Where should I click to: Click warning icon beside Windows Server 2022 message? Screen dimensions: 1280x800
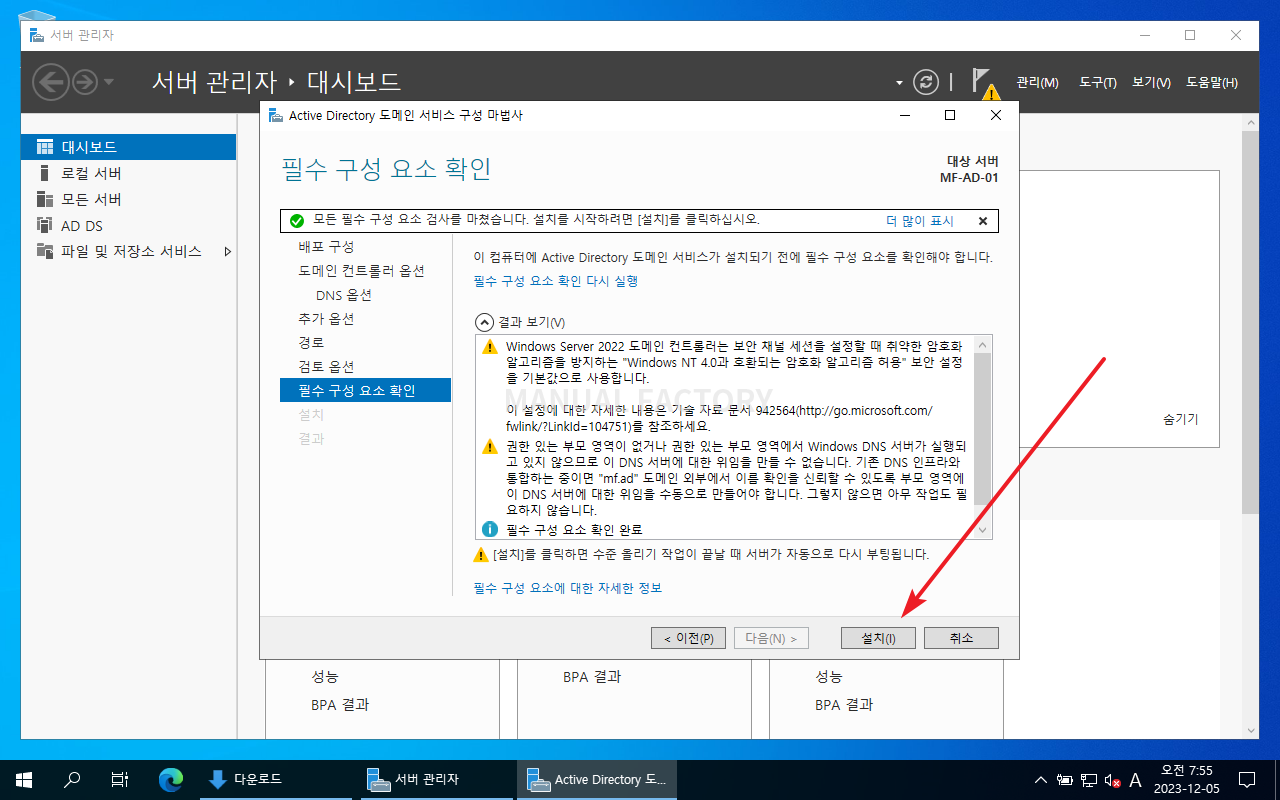pyautogui.click(x=490, y=347)
